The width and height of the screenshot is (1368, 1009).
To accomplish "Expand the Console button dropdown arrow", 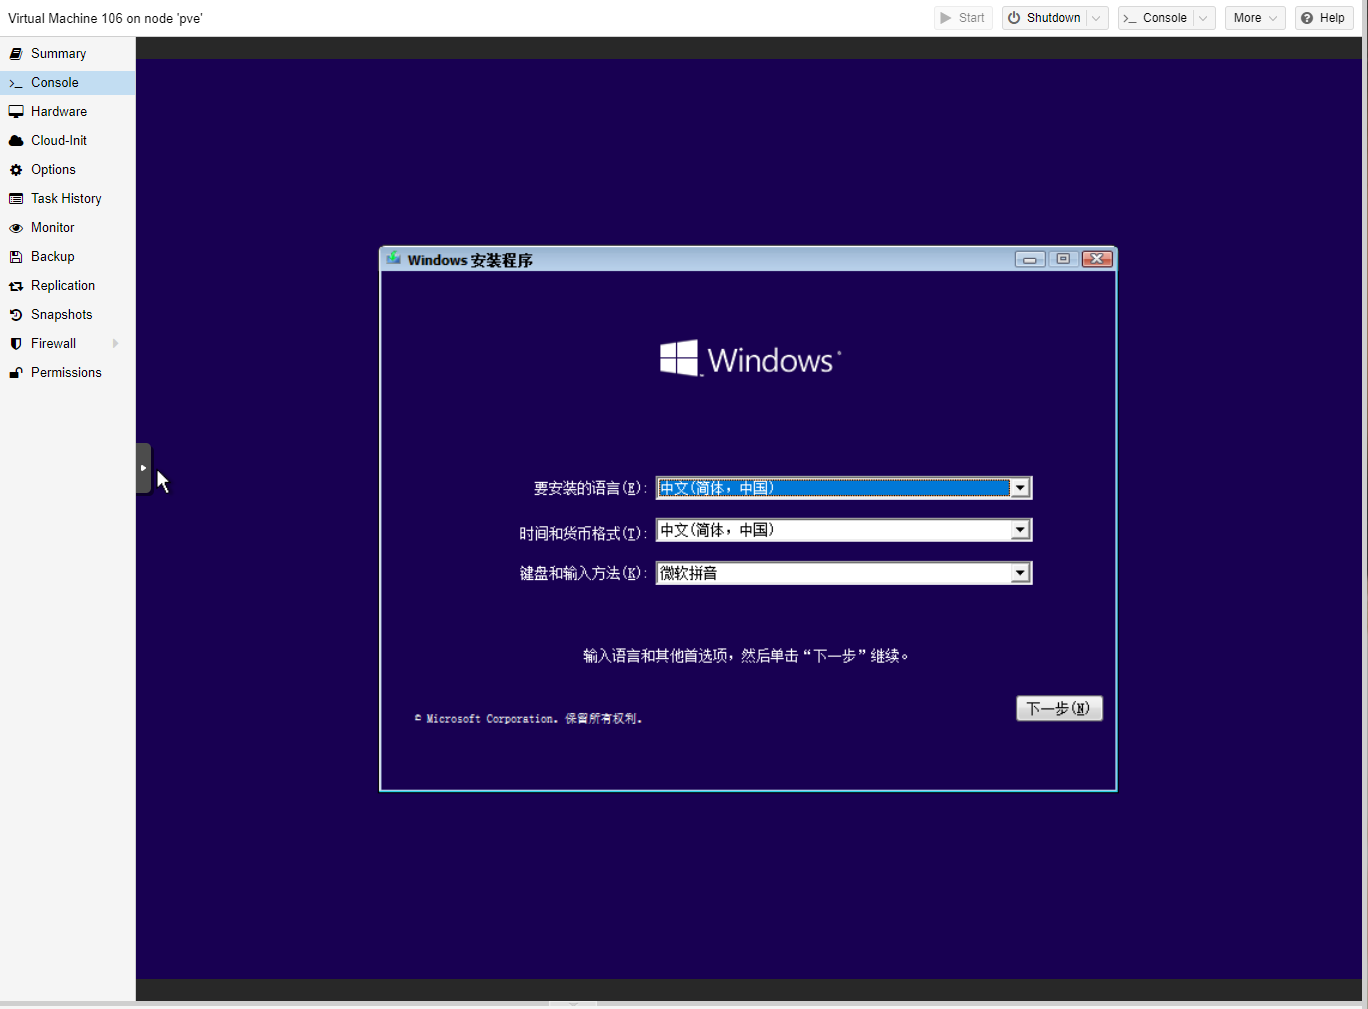I will click(x=1203, y=18).
